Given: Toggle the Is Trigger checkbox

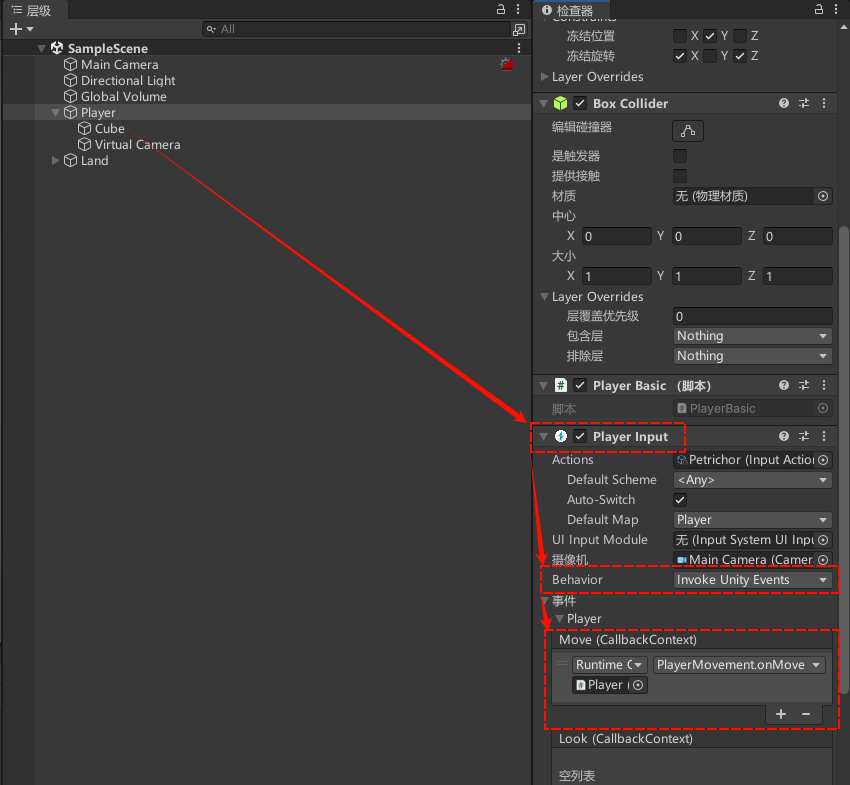Looking at the screenshot, I should (679, 156).
